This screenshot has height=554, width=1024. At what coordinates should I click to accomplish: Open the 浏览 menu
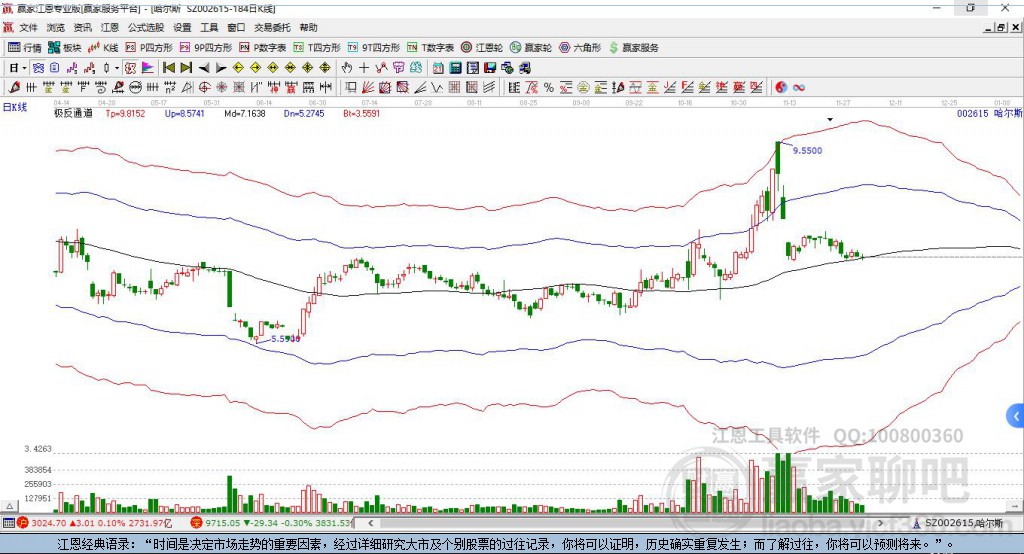[x=56, y=27]
